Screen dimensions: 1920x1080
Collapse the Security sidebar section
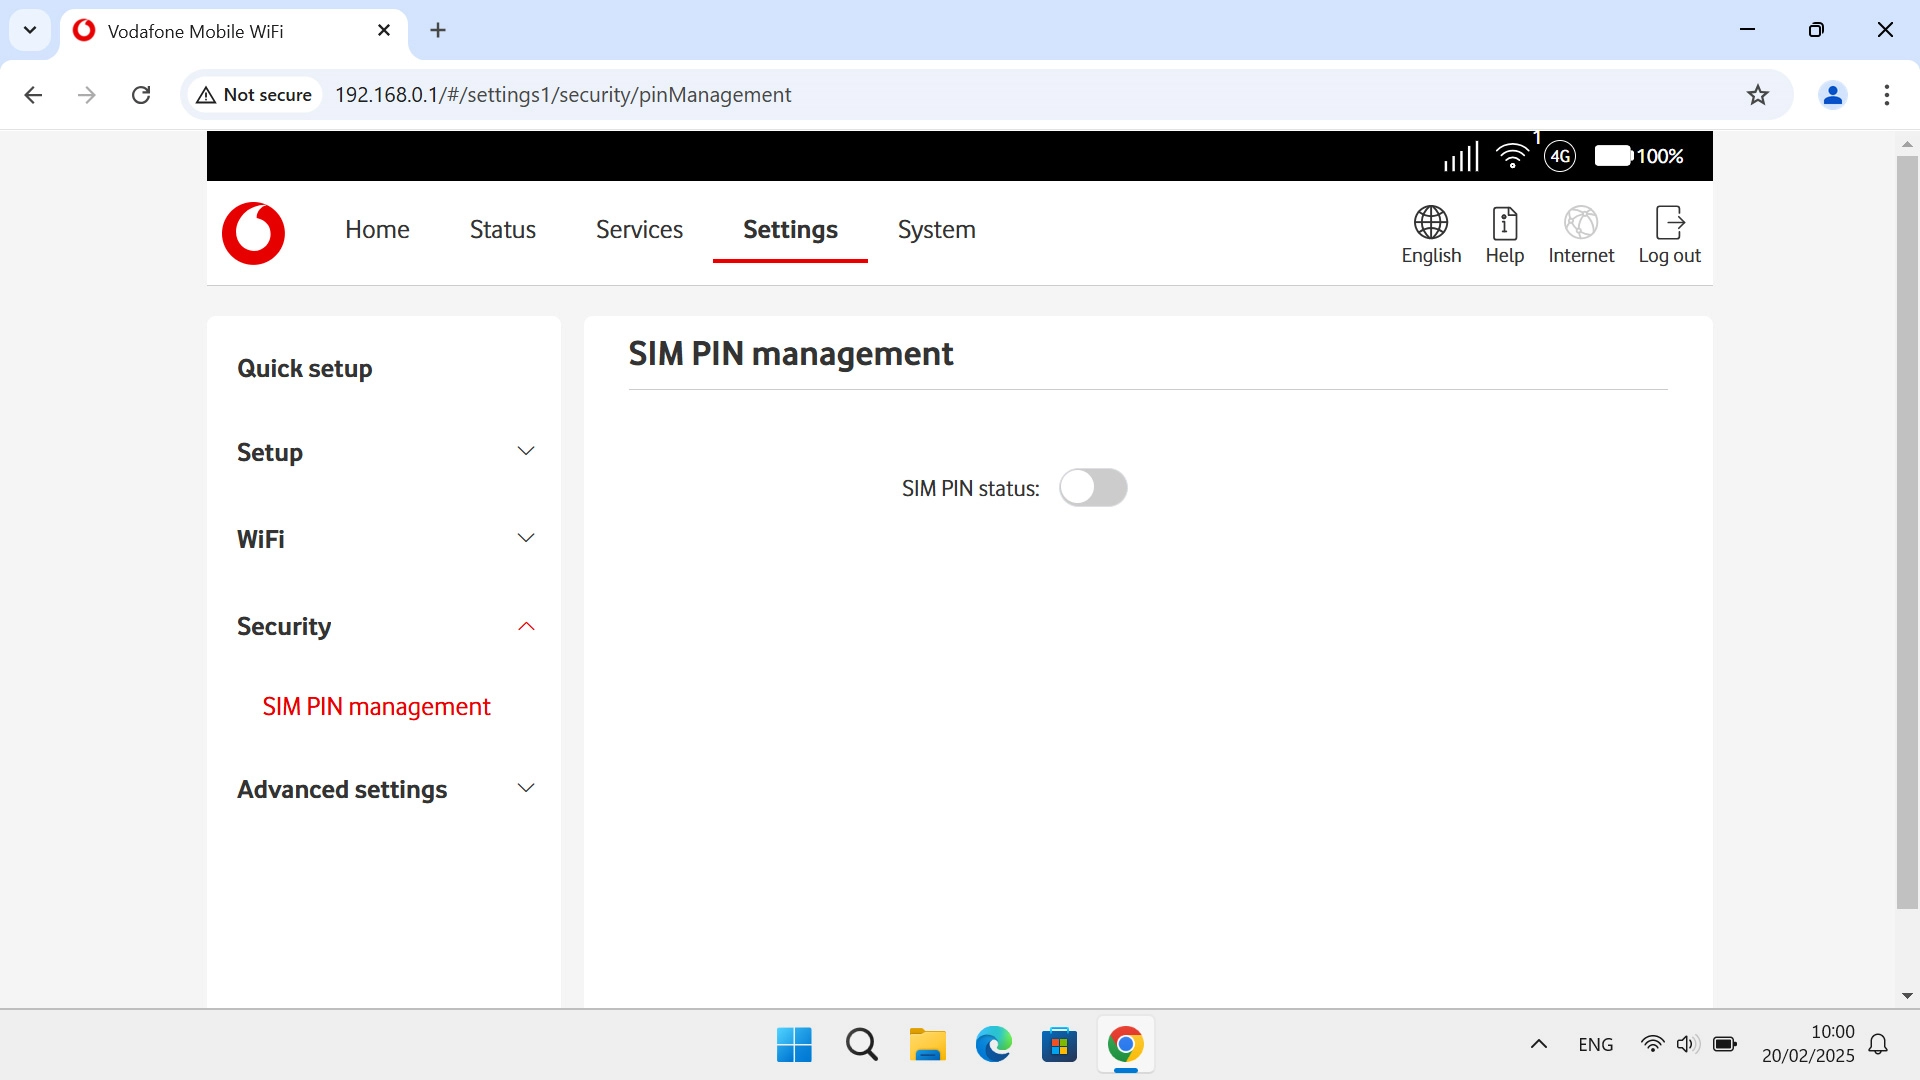pyautogui.click(x=525, y=626)
